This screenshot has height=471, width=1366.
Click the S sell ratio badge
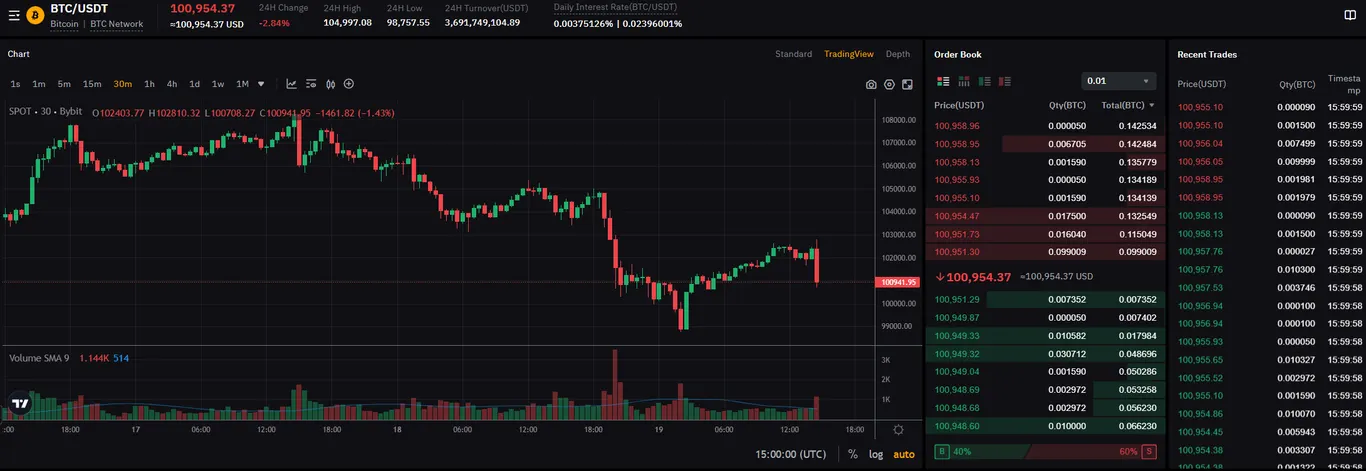tap(1149, 452)
